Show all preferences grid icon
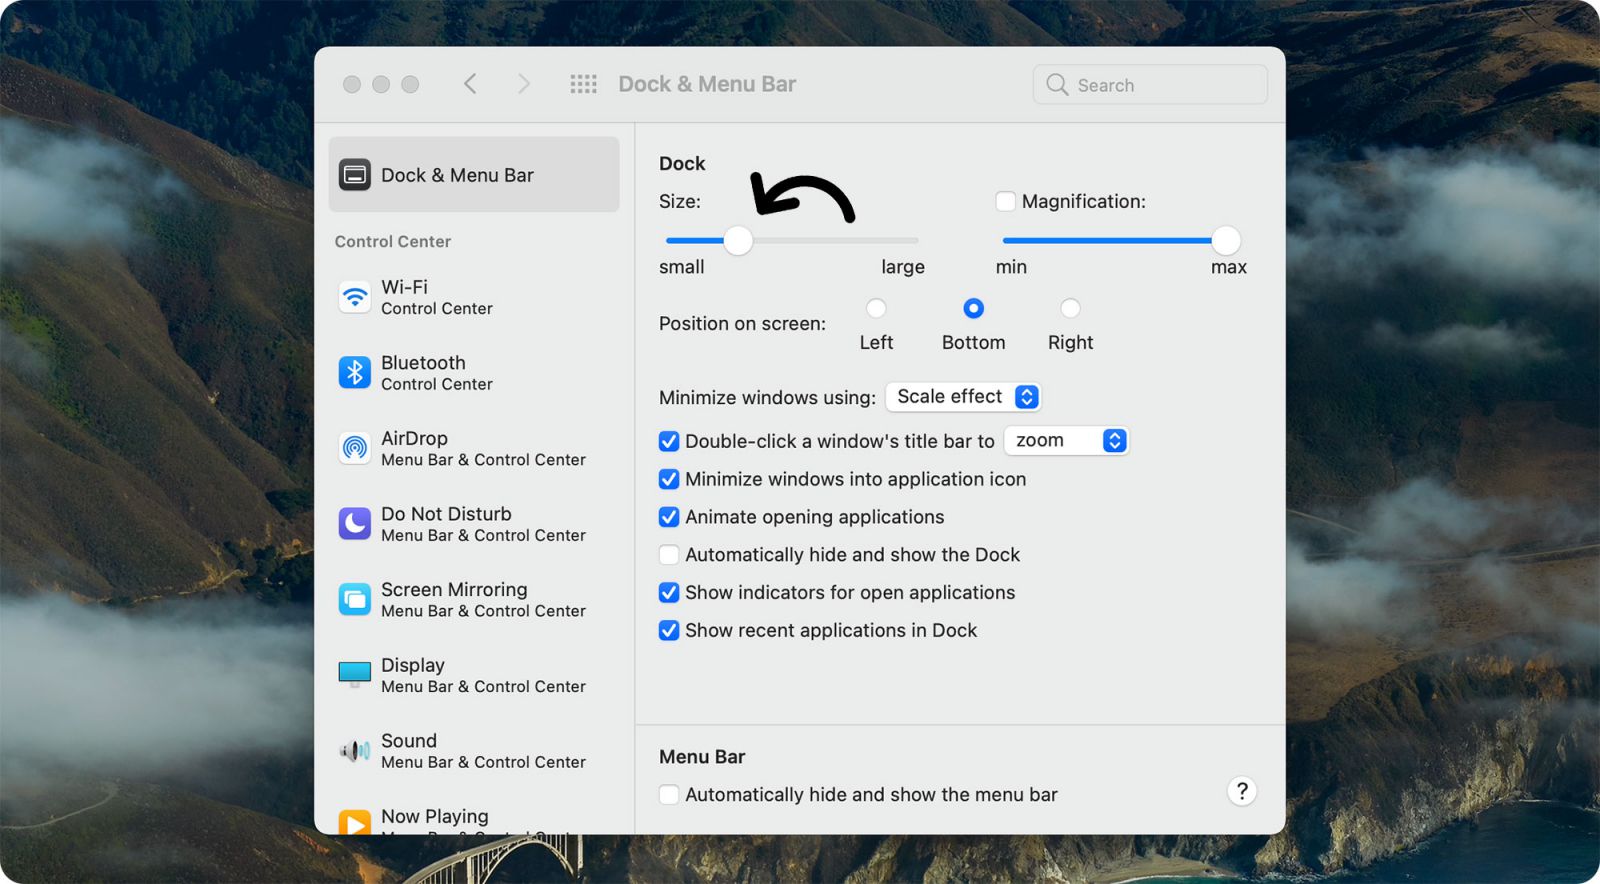Screen dimensions: 1600x884 point(584,85)
